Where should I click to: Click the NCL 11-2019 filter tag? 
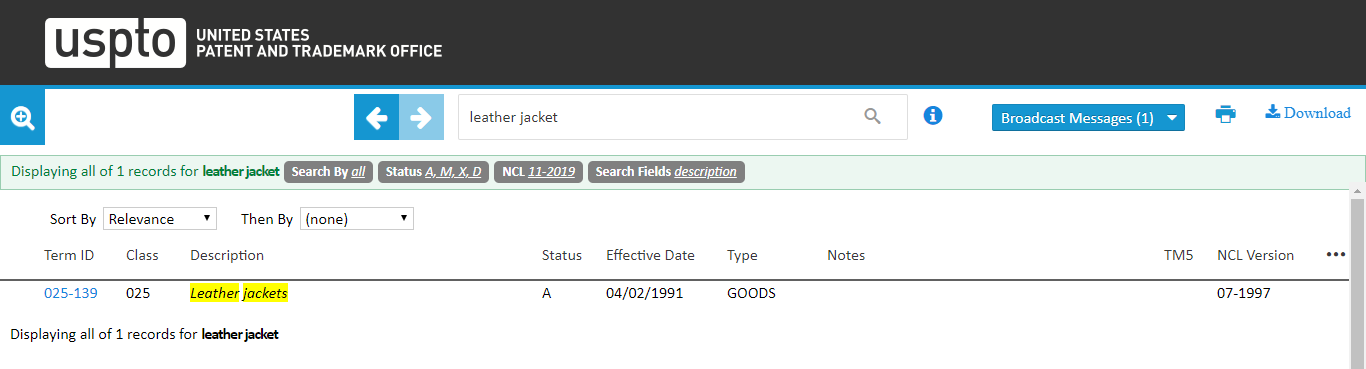click(538, 172)
